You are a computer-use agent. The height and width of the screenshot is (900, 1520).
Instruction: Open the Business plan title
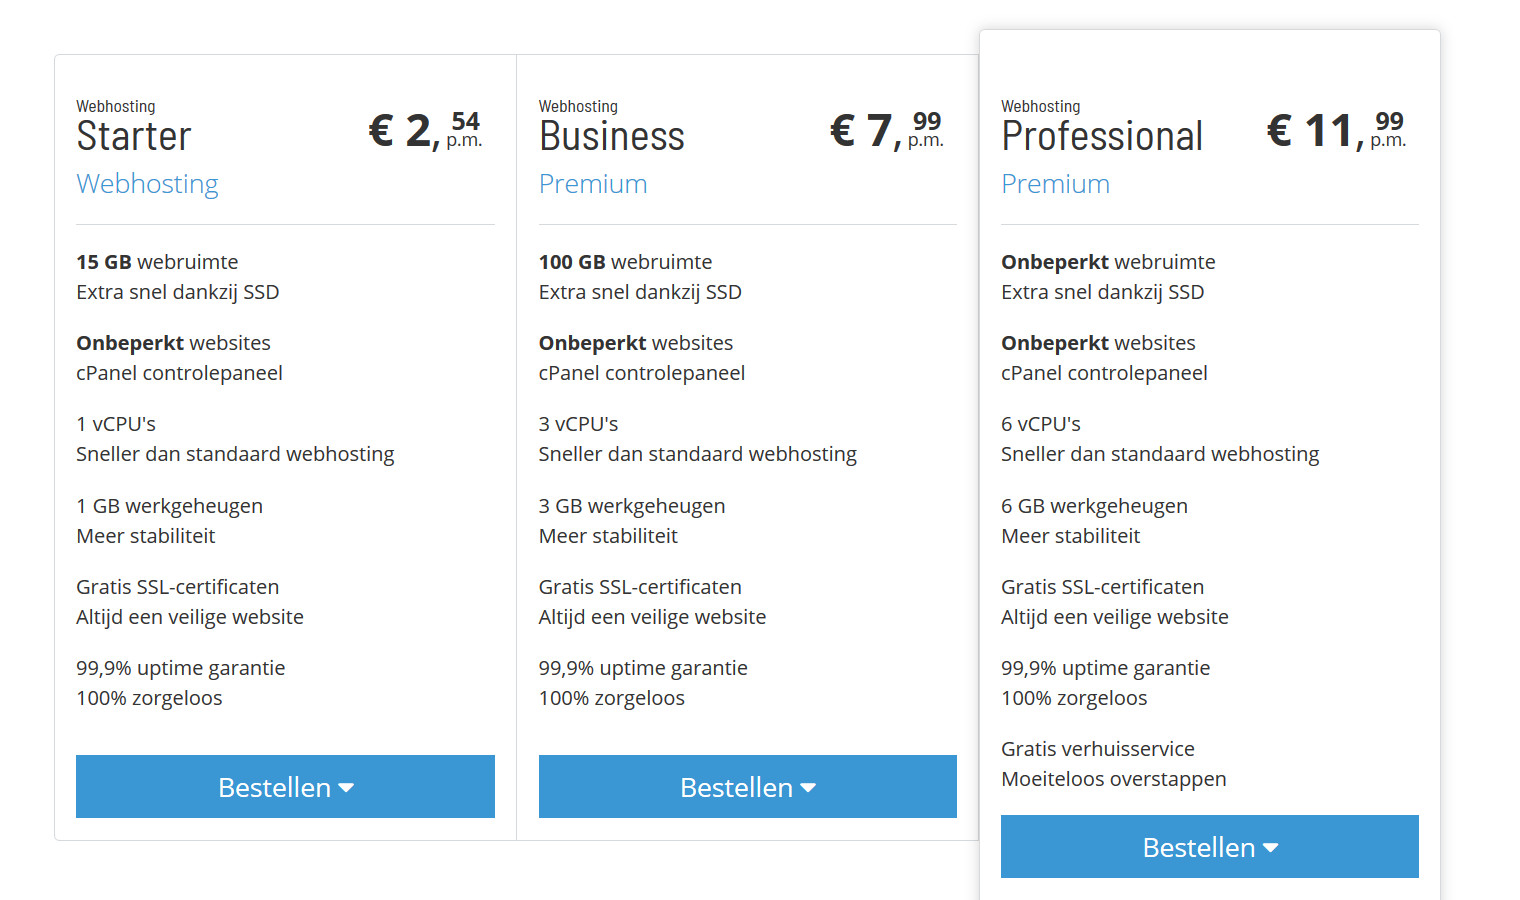click(612, 136)
